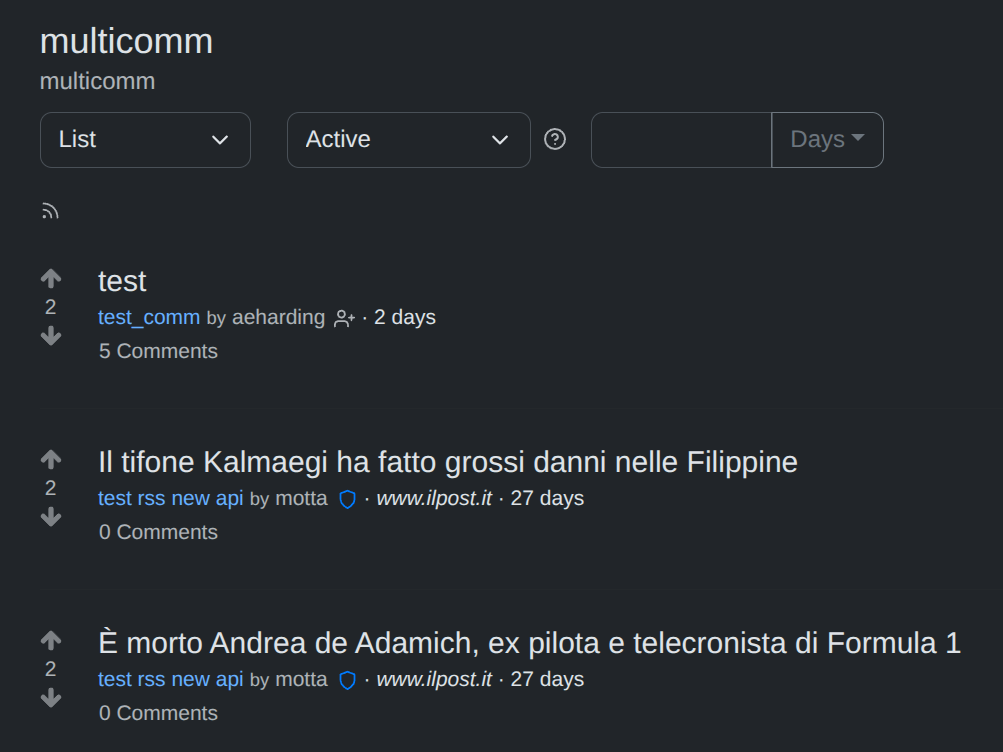The width and height of the screenshot is (1003, 752).
Task: Open the RSS feed icon
Action: pyautogui.click(x=50, y=211)
